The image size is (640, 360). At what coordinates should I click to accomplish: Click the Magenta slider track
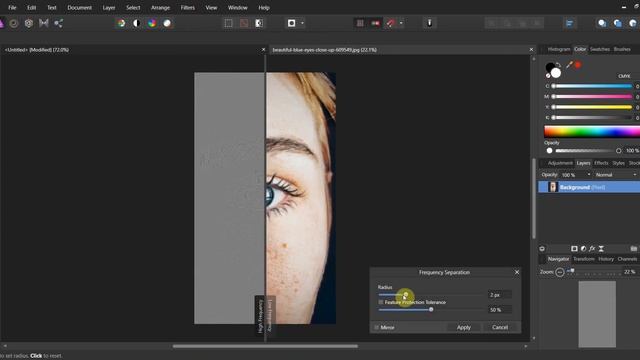[x=592, y=97]
